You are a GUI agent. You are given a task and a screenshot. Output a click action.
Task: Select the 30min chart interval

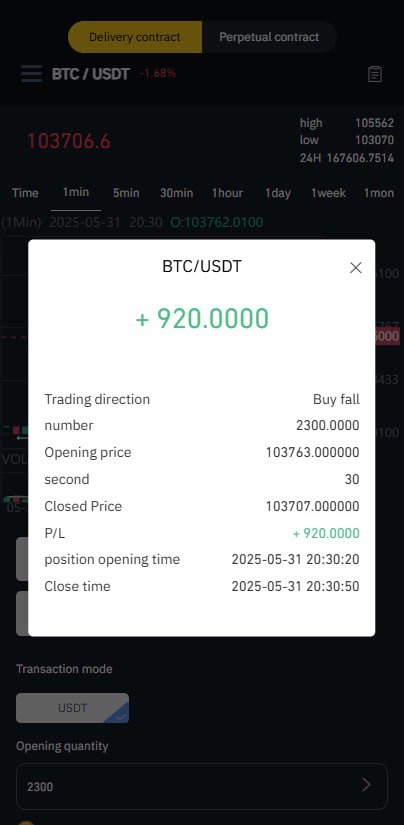[x=177, y=193]
